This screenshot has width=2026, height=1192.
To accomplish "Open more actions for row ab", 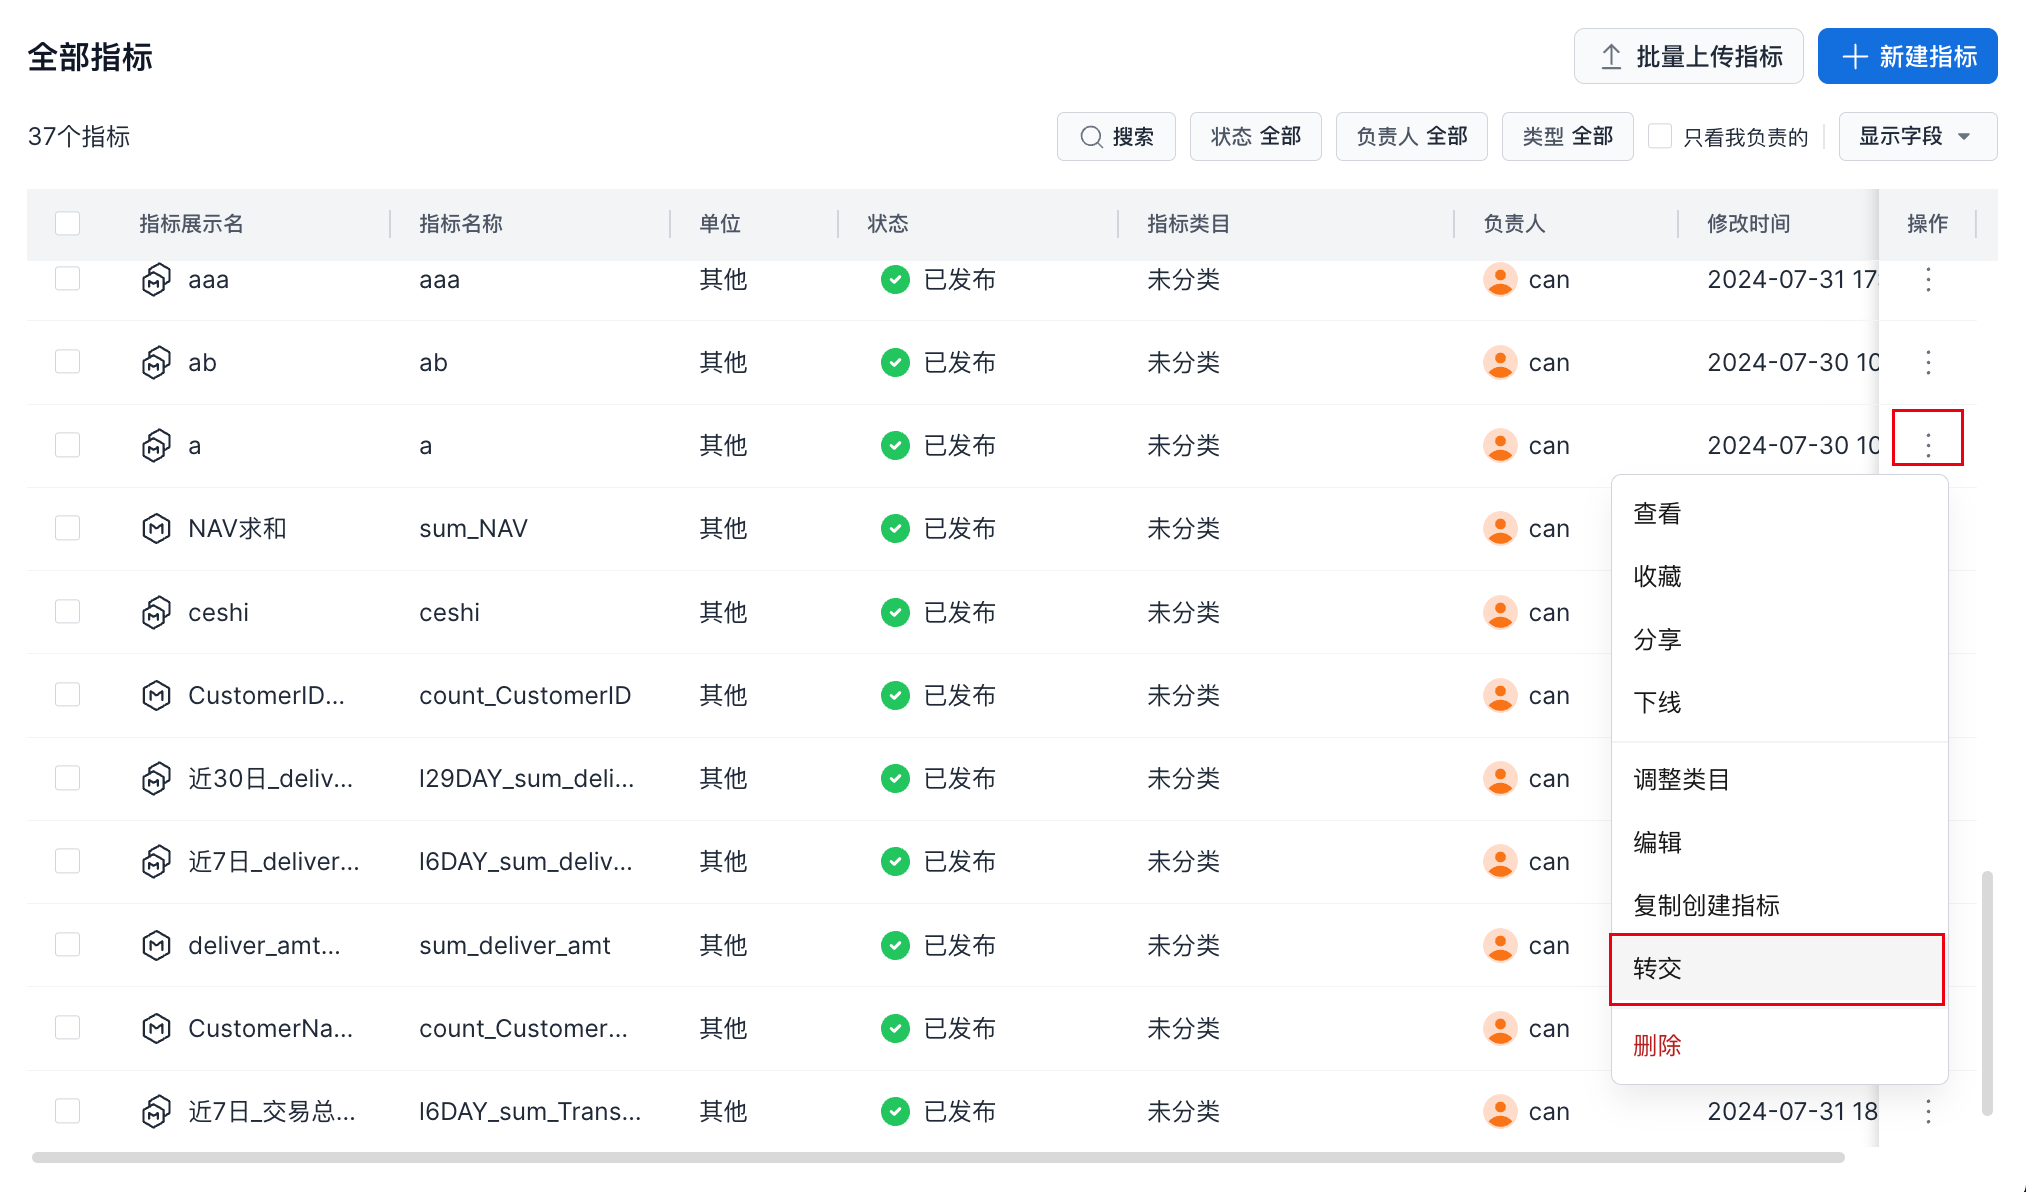I will 1928,362.
